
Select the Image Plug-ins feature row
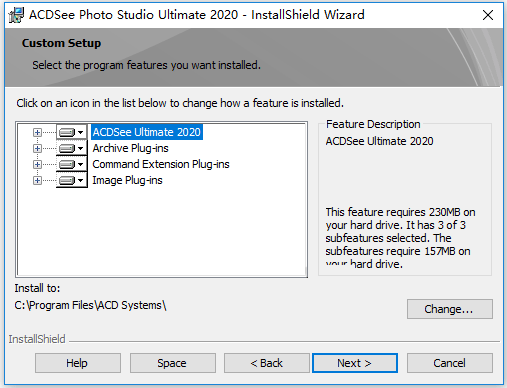click(x=127, y=180)
